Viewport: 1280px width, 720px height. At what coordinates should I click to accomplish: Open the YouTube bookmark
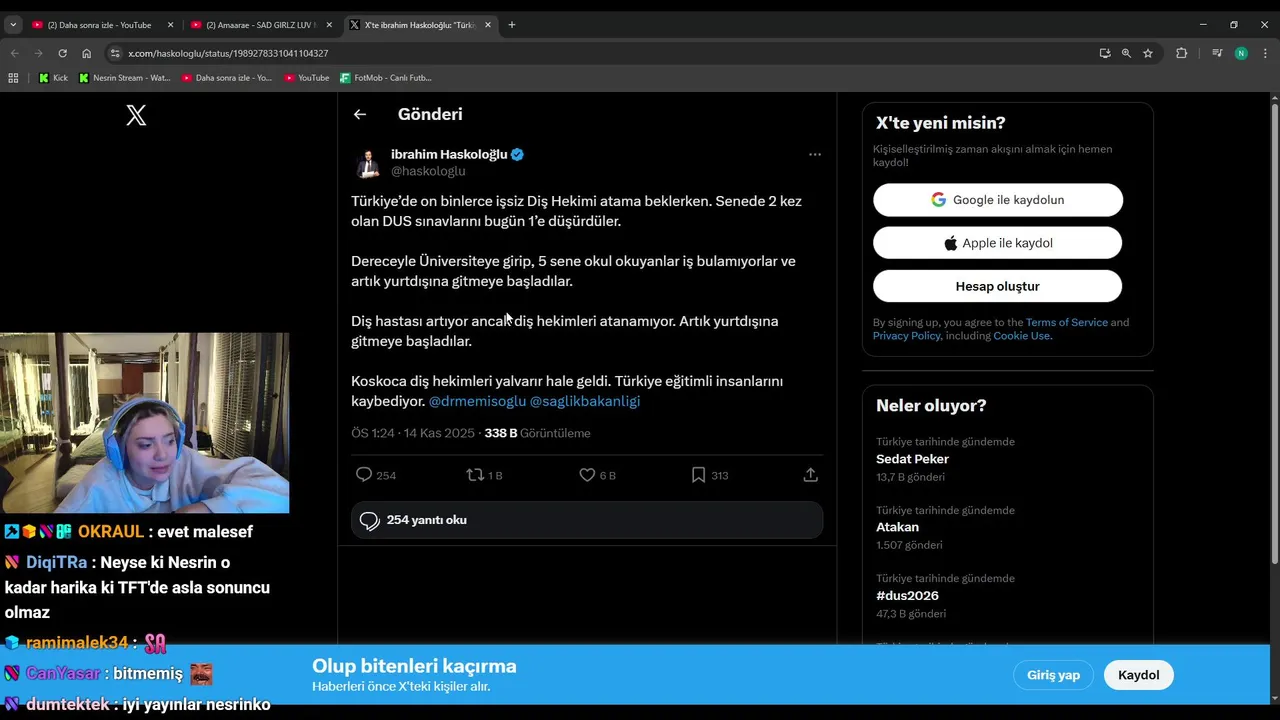pos(307,77)
